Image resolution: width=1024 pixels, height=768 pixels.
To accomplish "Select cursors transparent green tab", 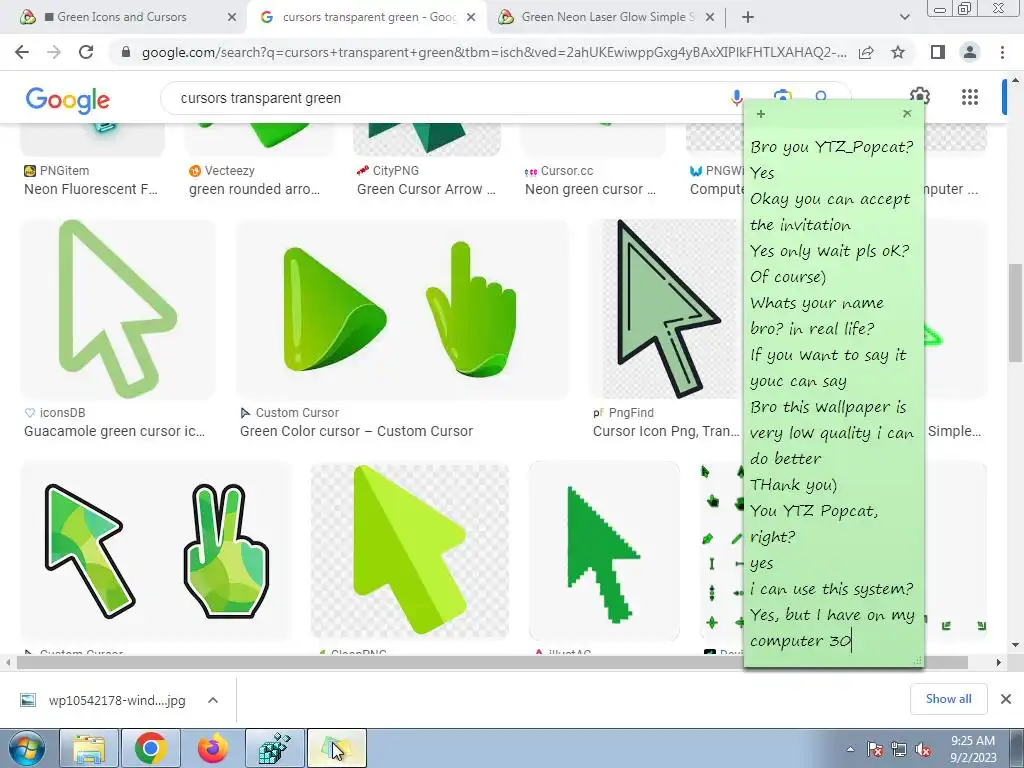I will pos(369,17).
